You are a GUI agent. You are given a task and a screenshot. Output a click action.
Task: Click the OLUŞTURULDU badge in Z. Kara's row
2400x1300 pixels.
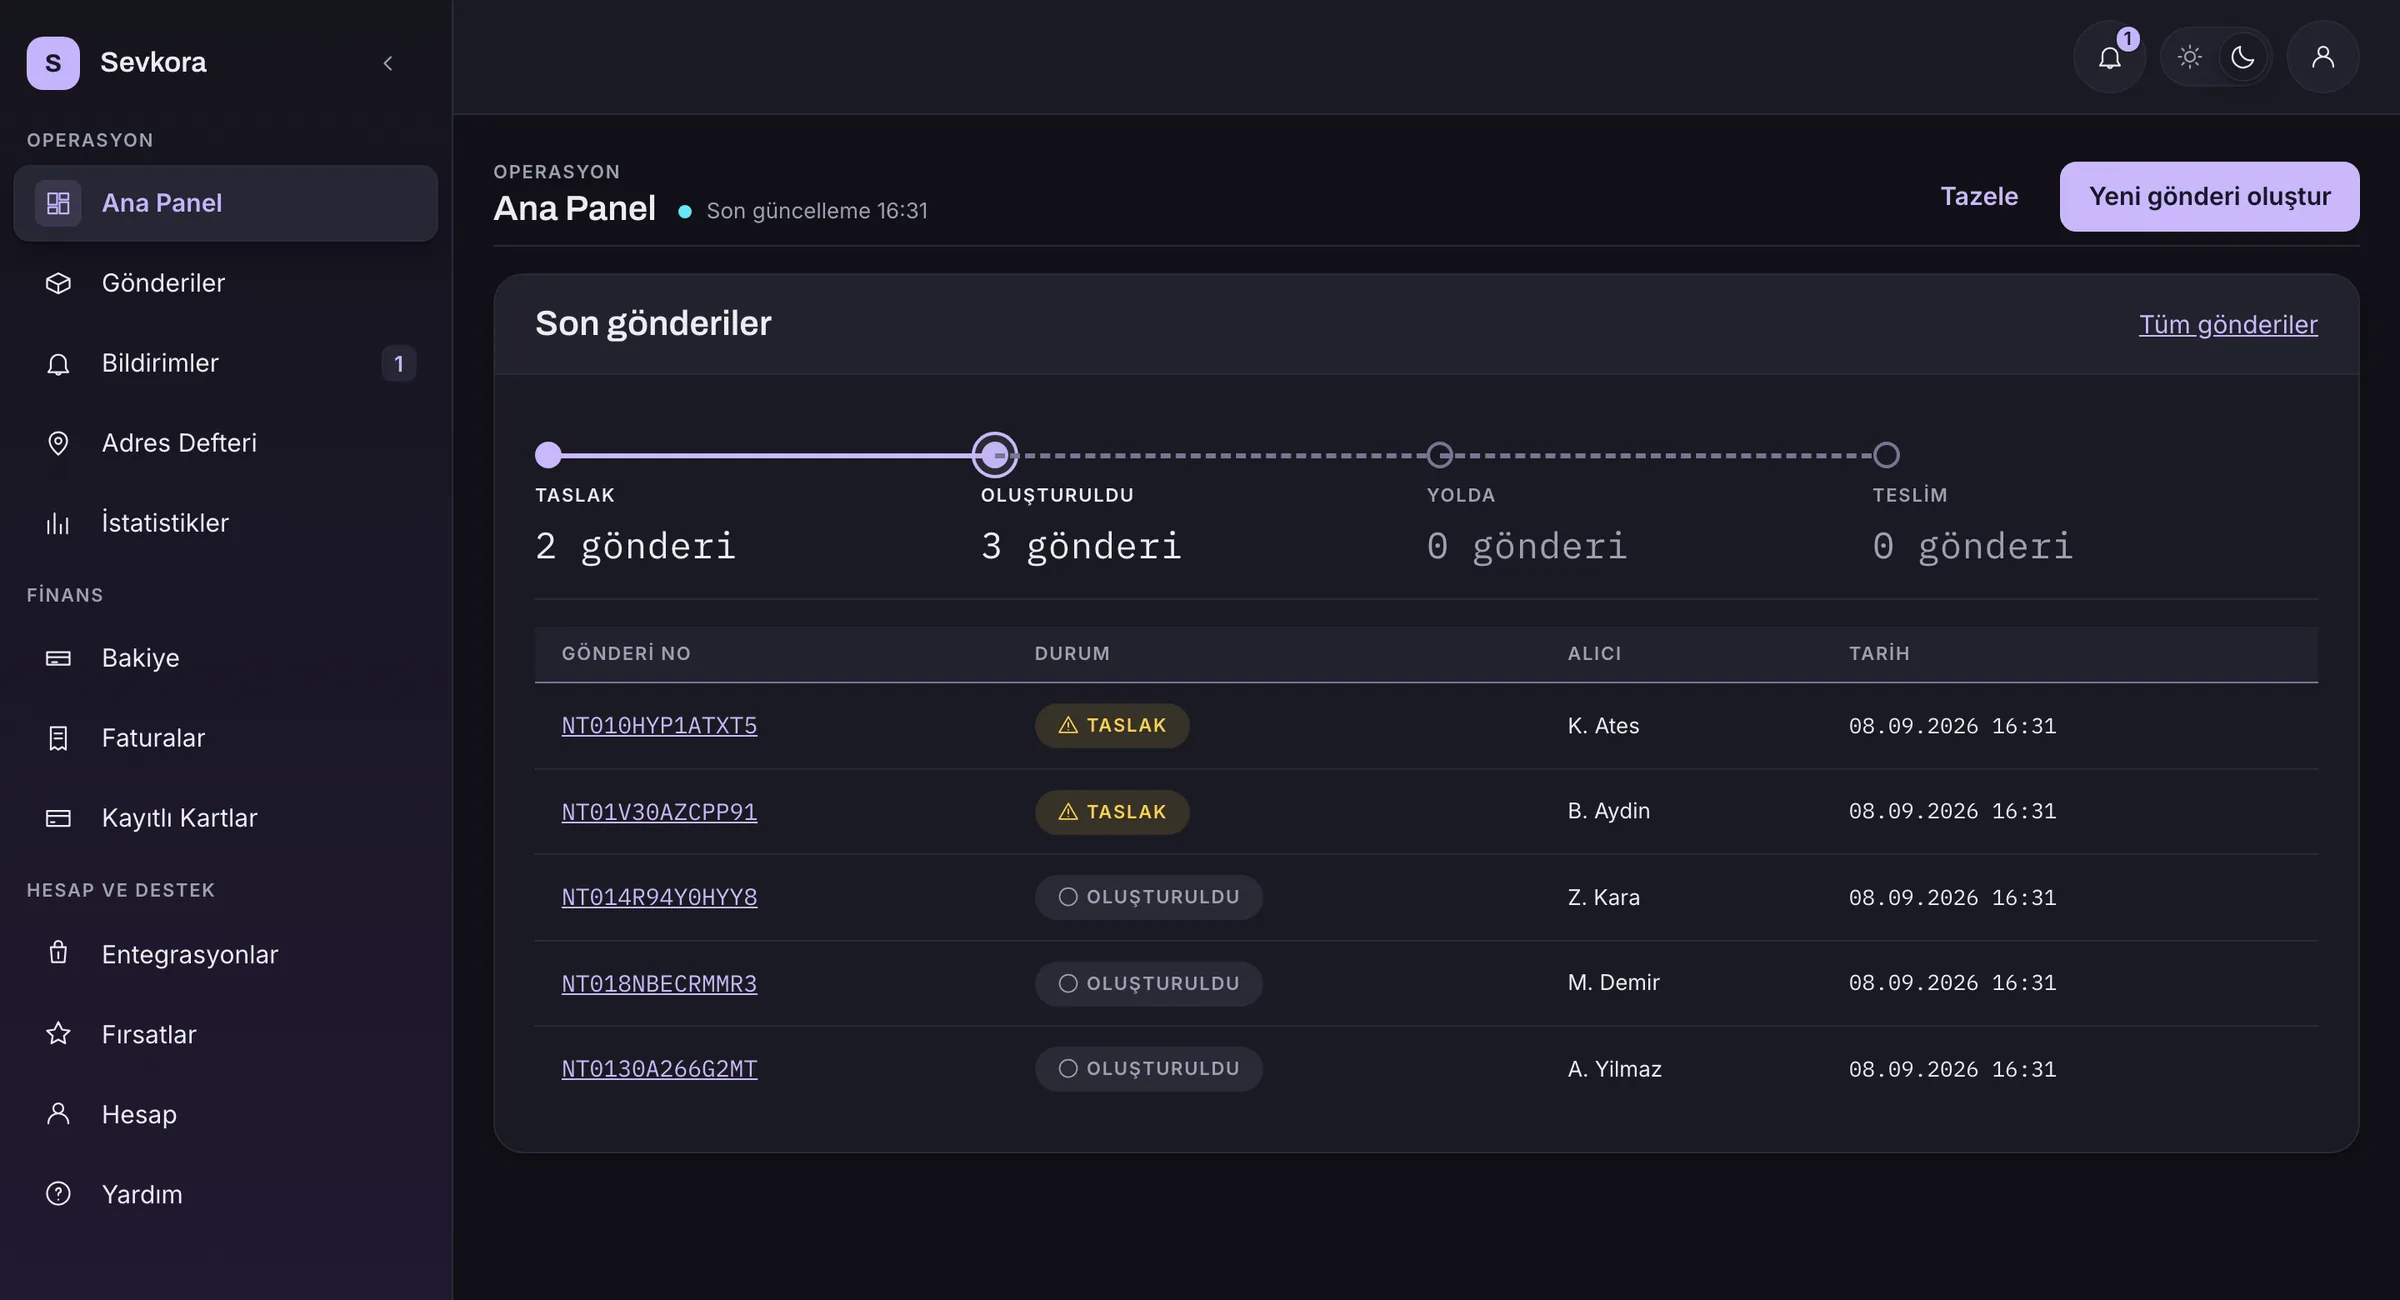(x=1149, y=898)
